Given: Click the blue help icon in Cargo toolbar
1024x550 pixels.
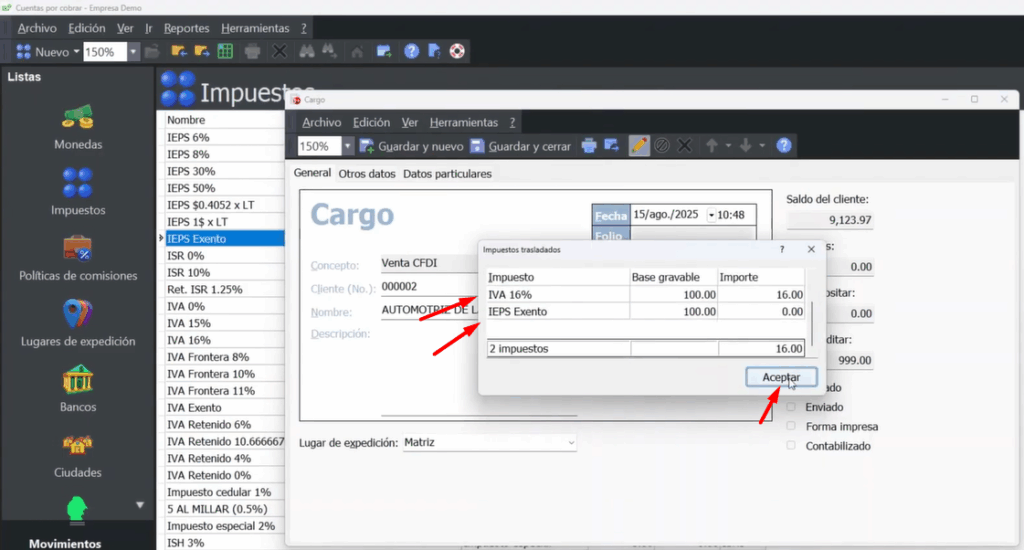Looking at the screenshot, I should click(784, 146).
